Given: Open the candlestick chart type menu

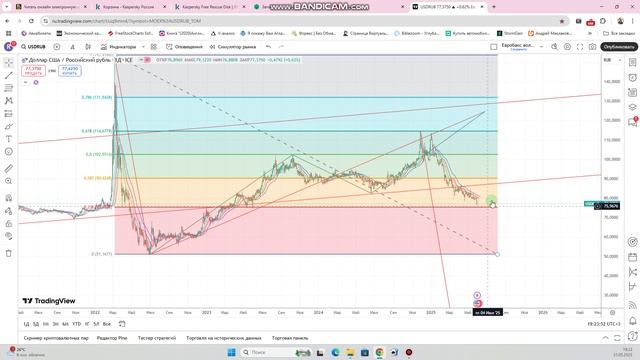Looking at the screenshot, I should click(88, 47).
